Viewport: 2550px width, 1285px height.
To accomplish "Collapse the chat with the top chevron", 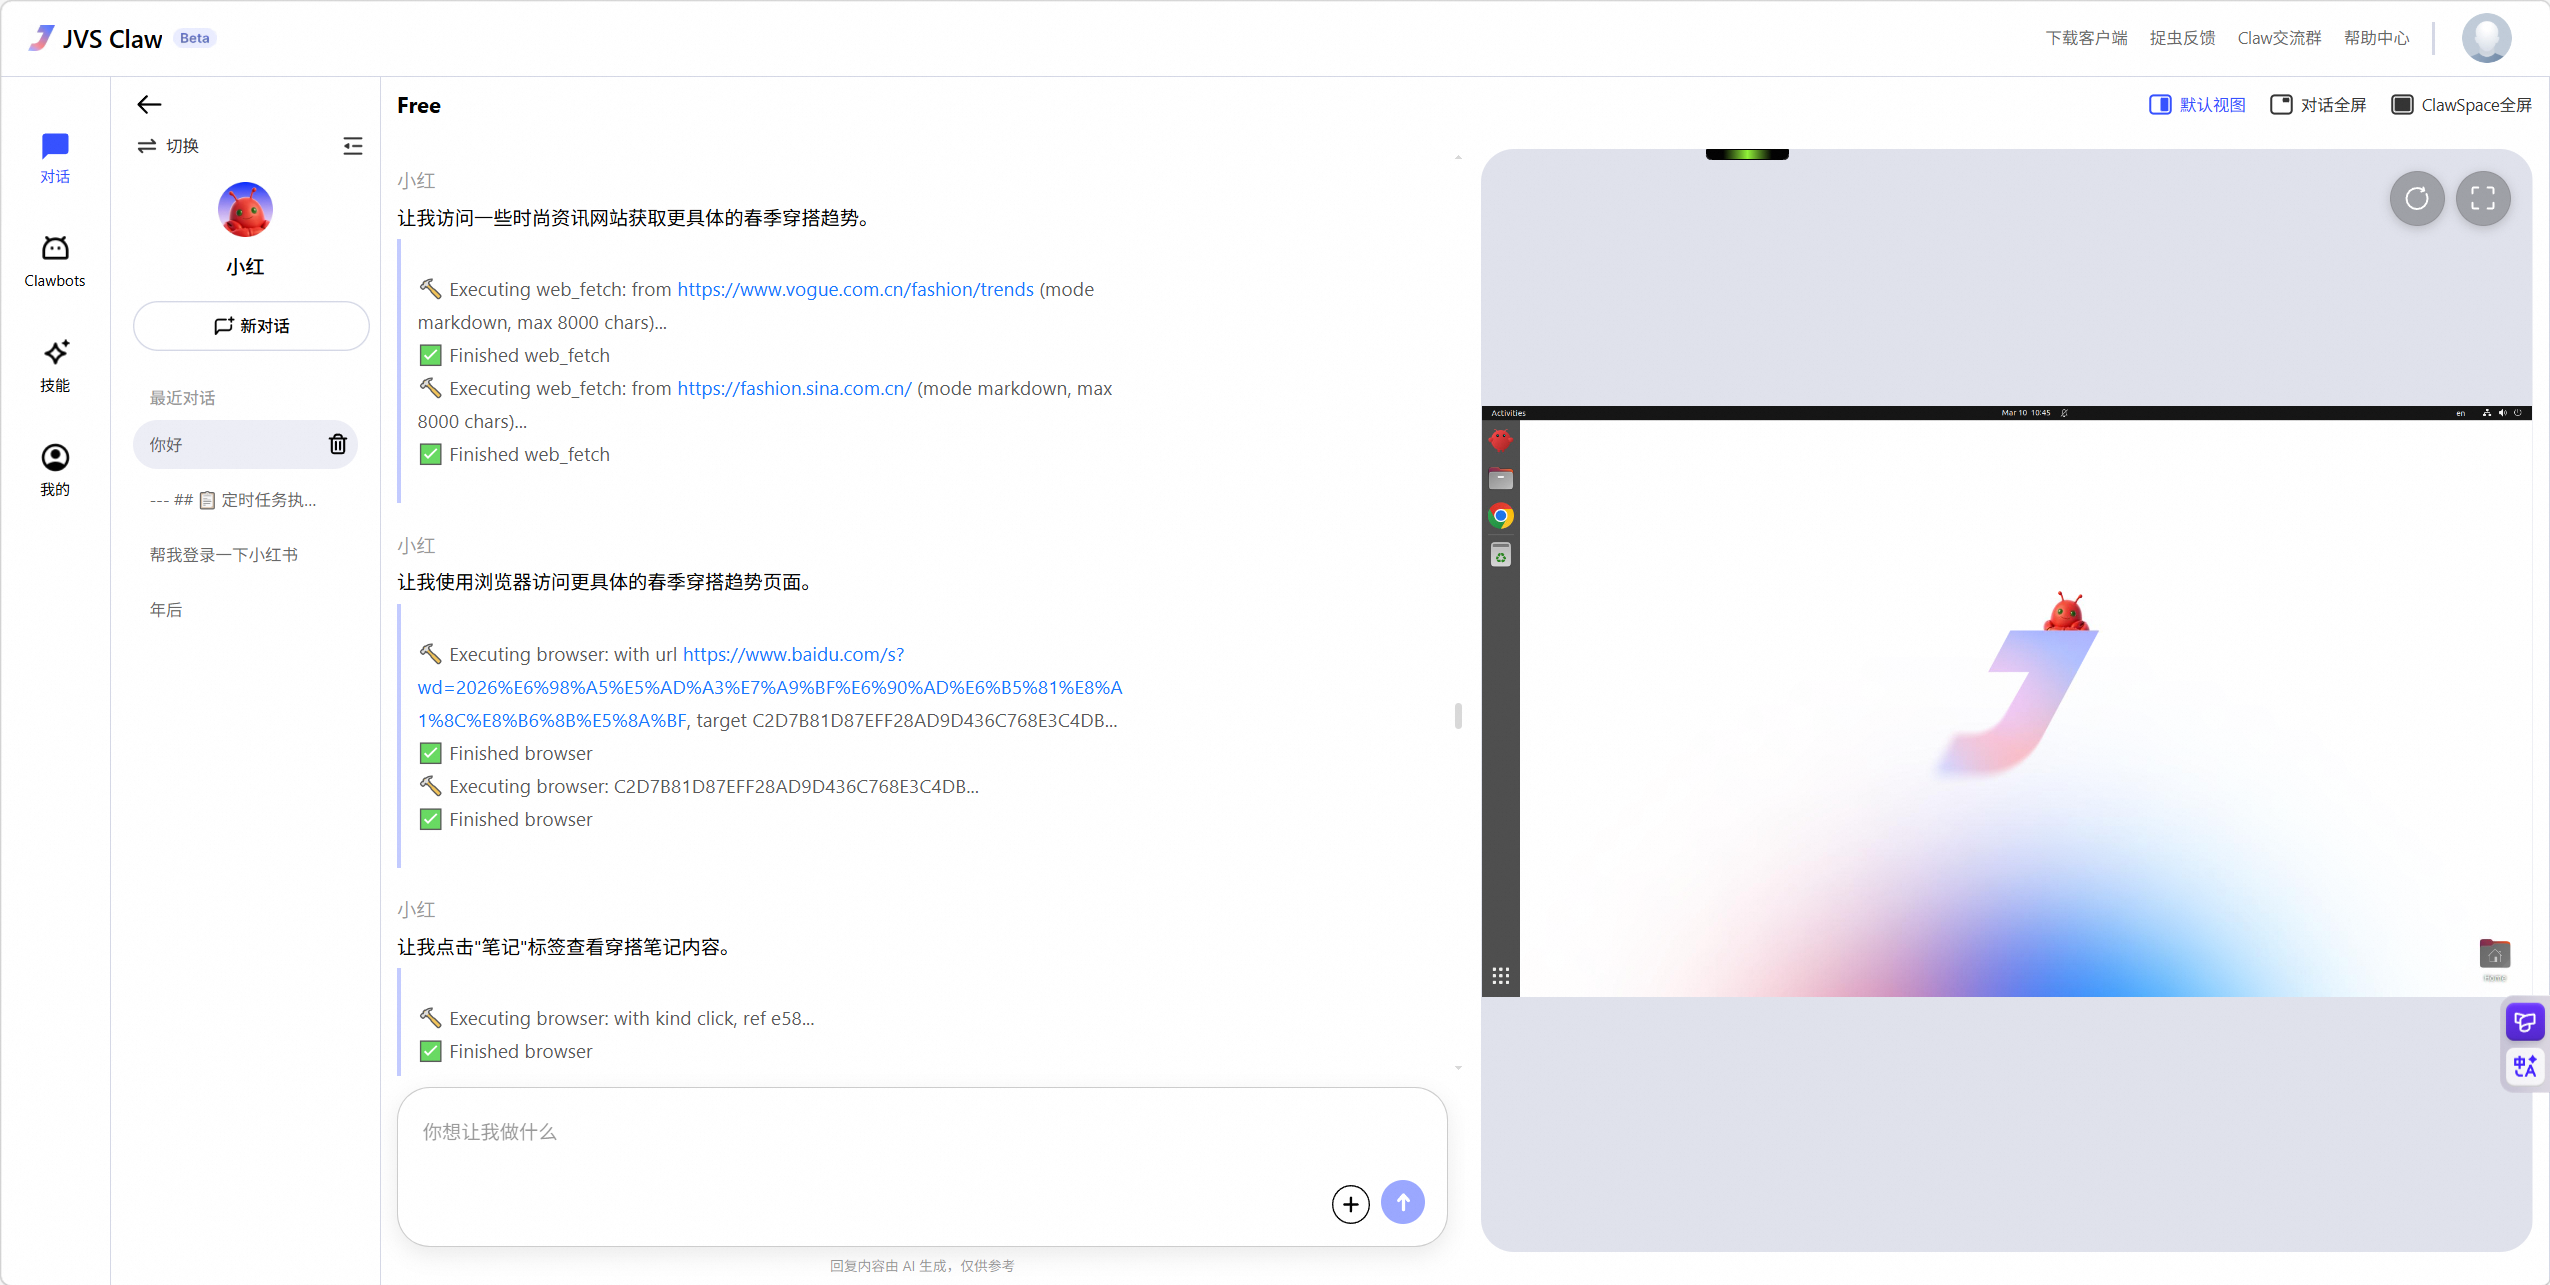I will [1457, 157].
